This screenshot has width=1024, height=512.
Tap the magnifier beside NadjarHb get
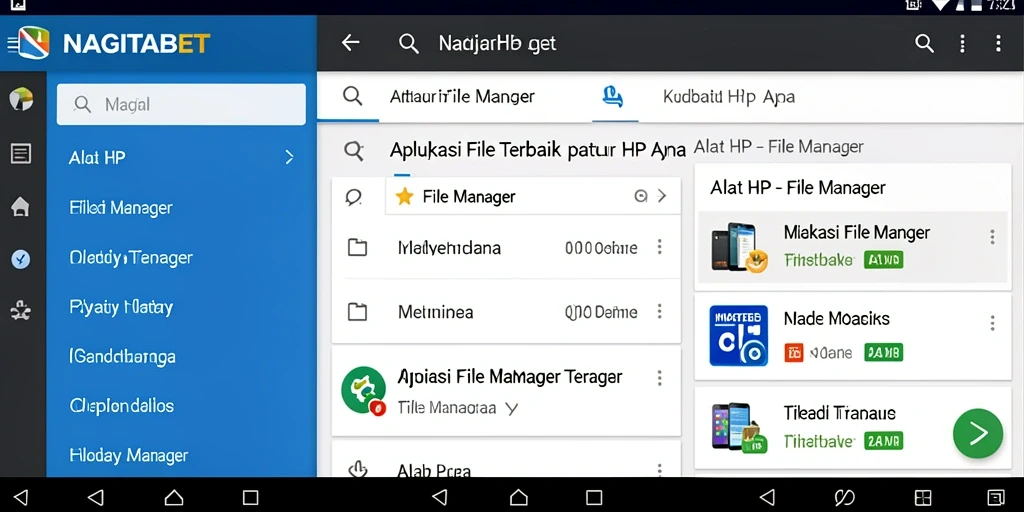click(x=409, y=44)
